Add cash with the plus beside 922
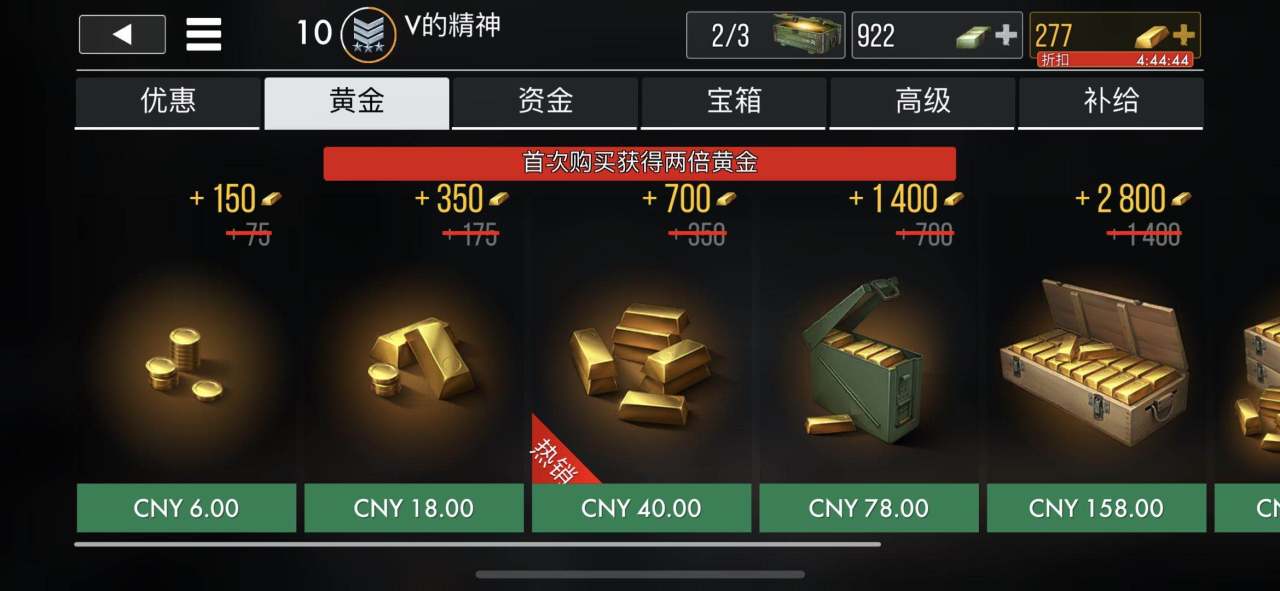1280x591 pixels. pos(1005,36)
